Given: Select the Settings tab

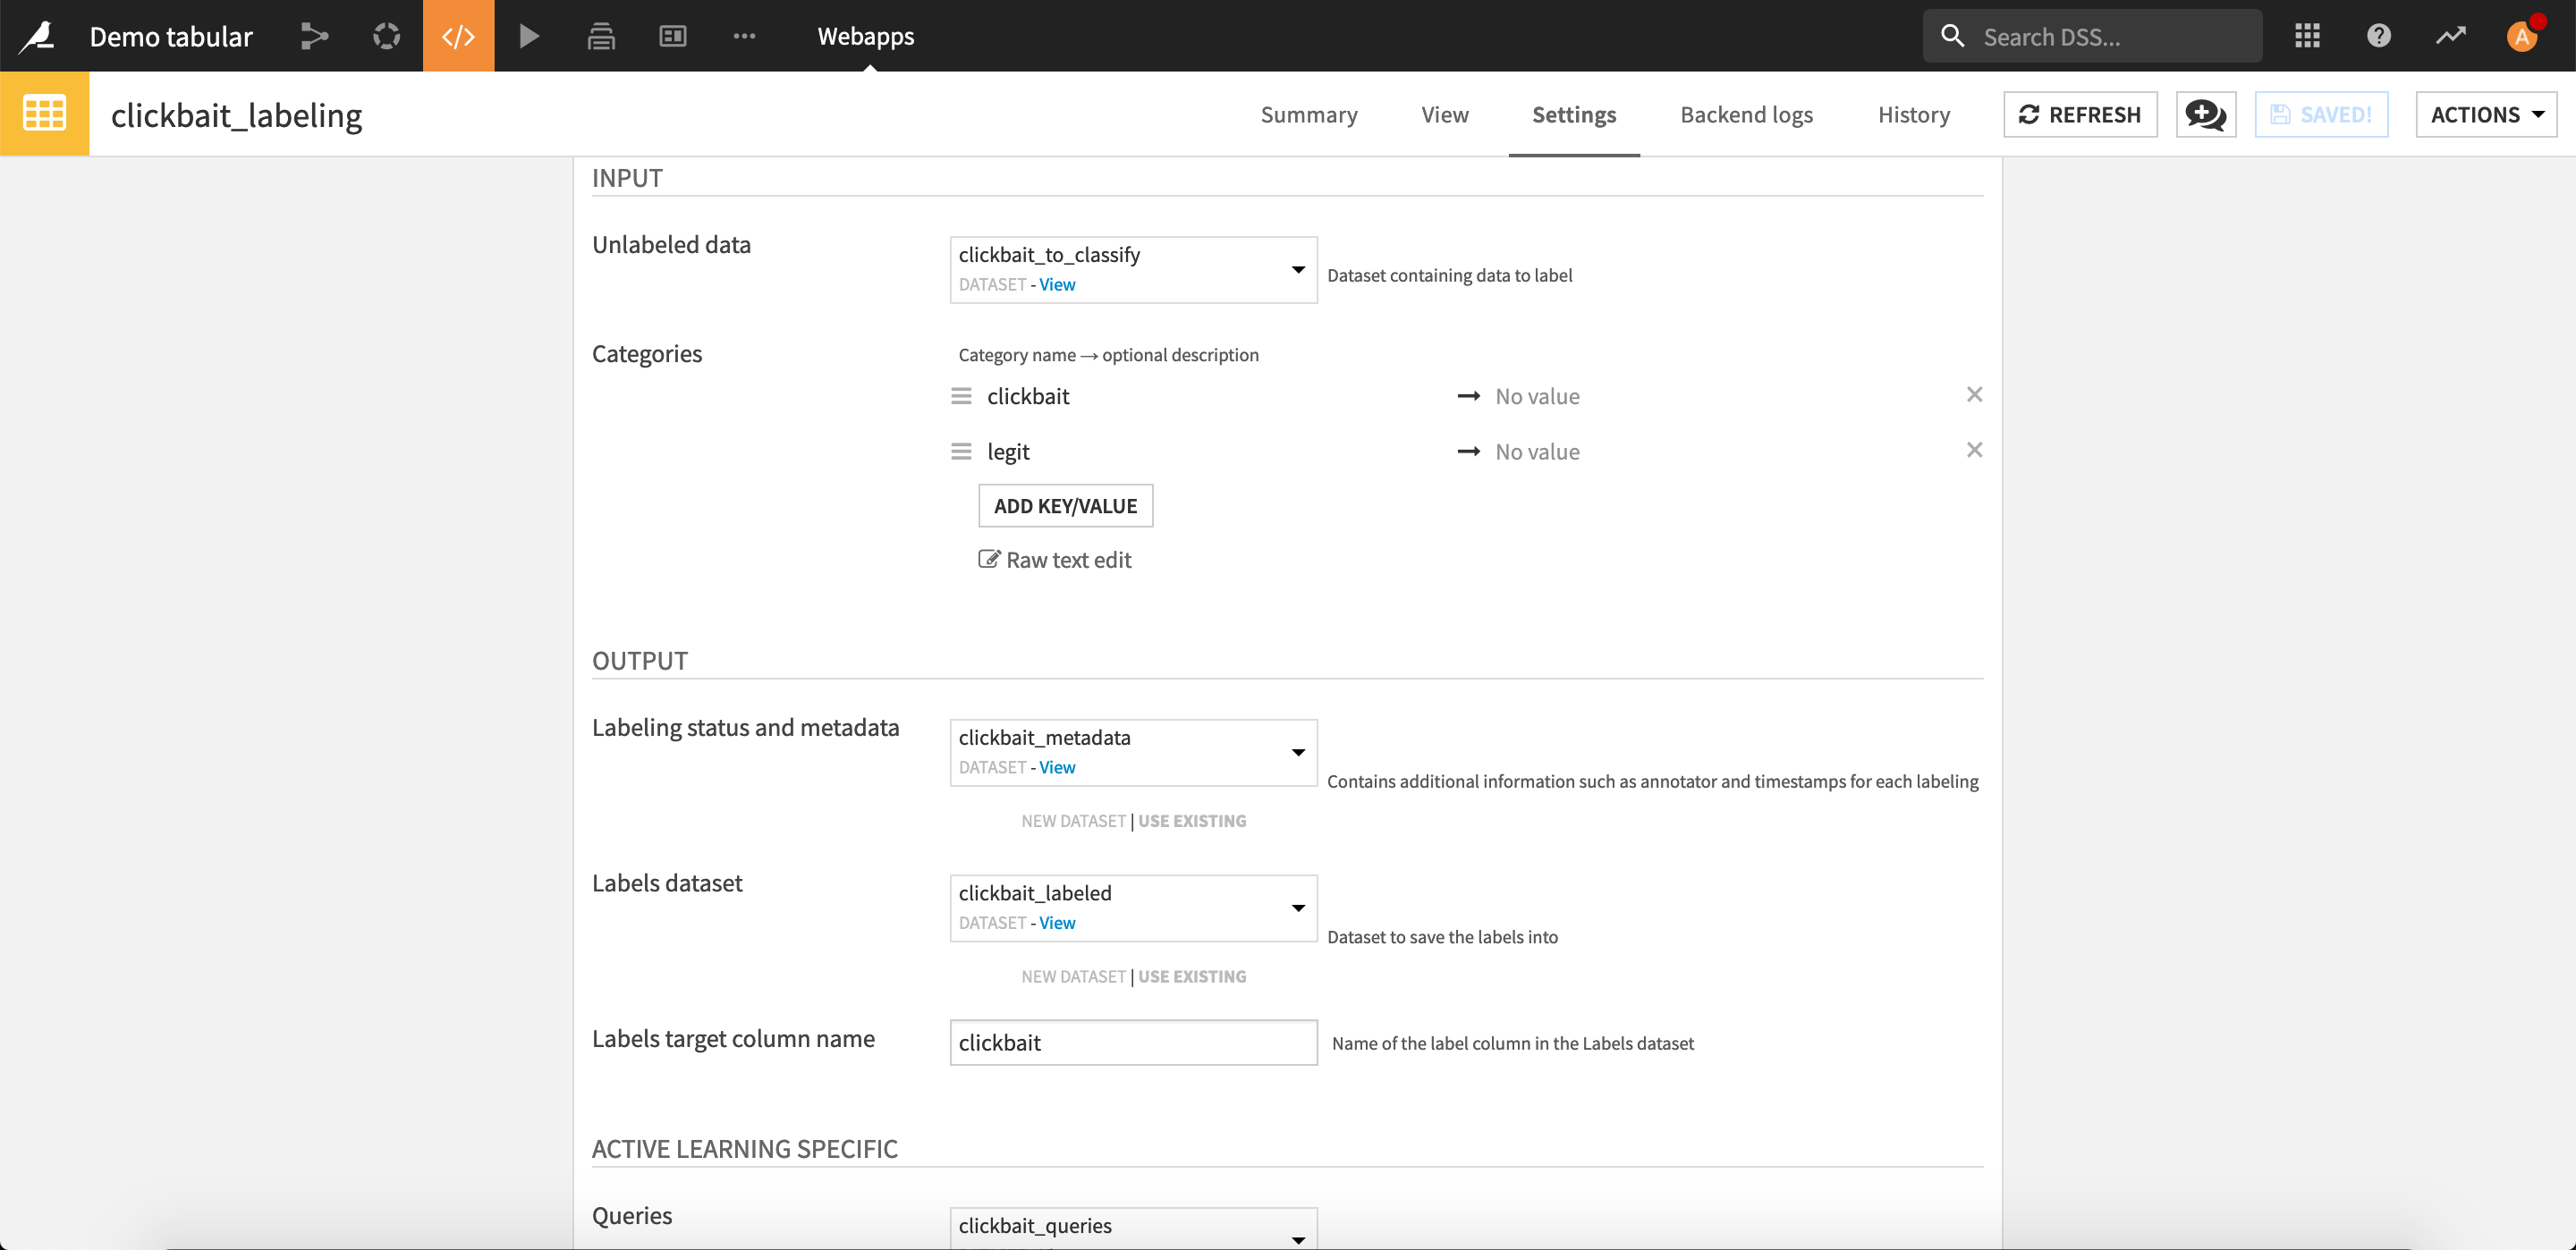Looking at the screenshot, I should pyautogui.click(x=1574, y=114).
